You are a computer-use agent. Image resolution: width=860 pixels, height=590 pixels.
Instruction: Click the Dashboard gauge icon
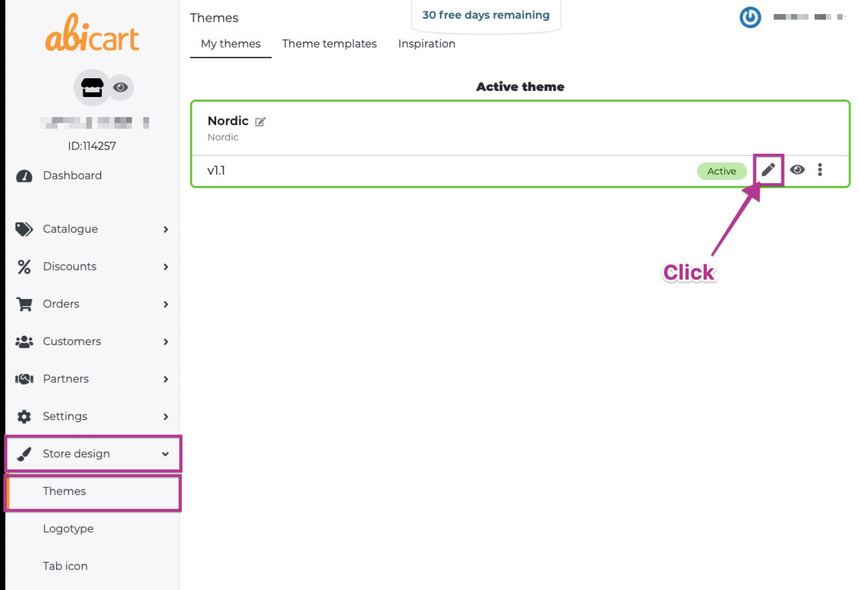point(24,176)
